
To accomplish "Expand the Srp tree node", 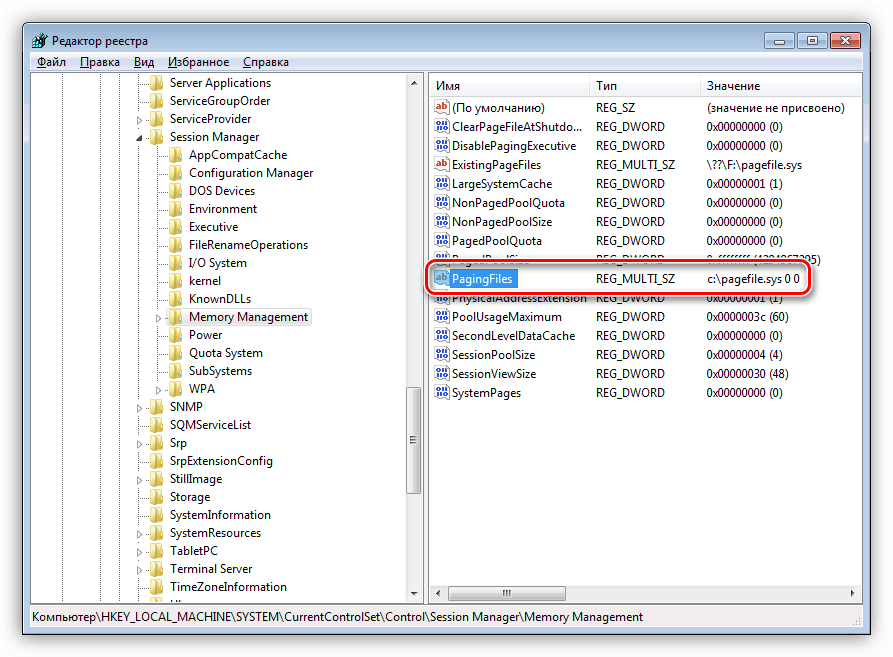I will click(140, 444).
